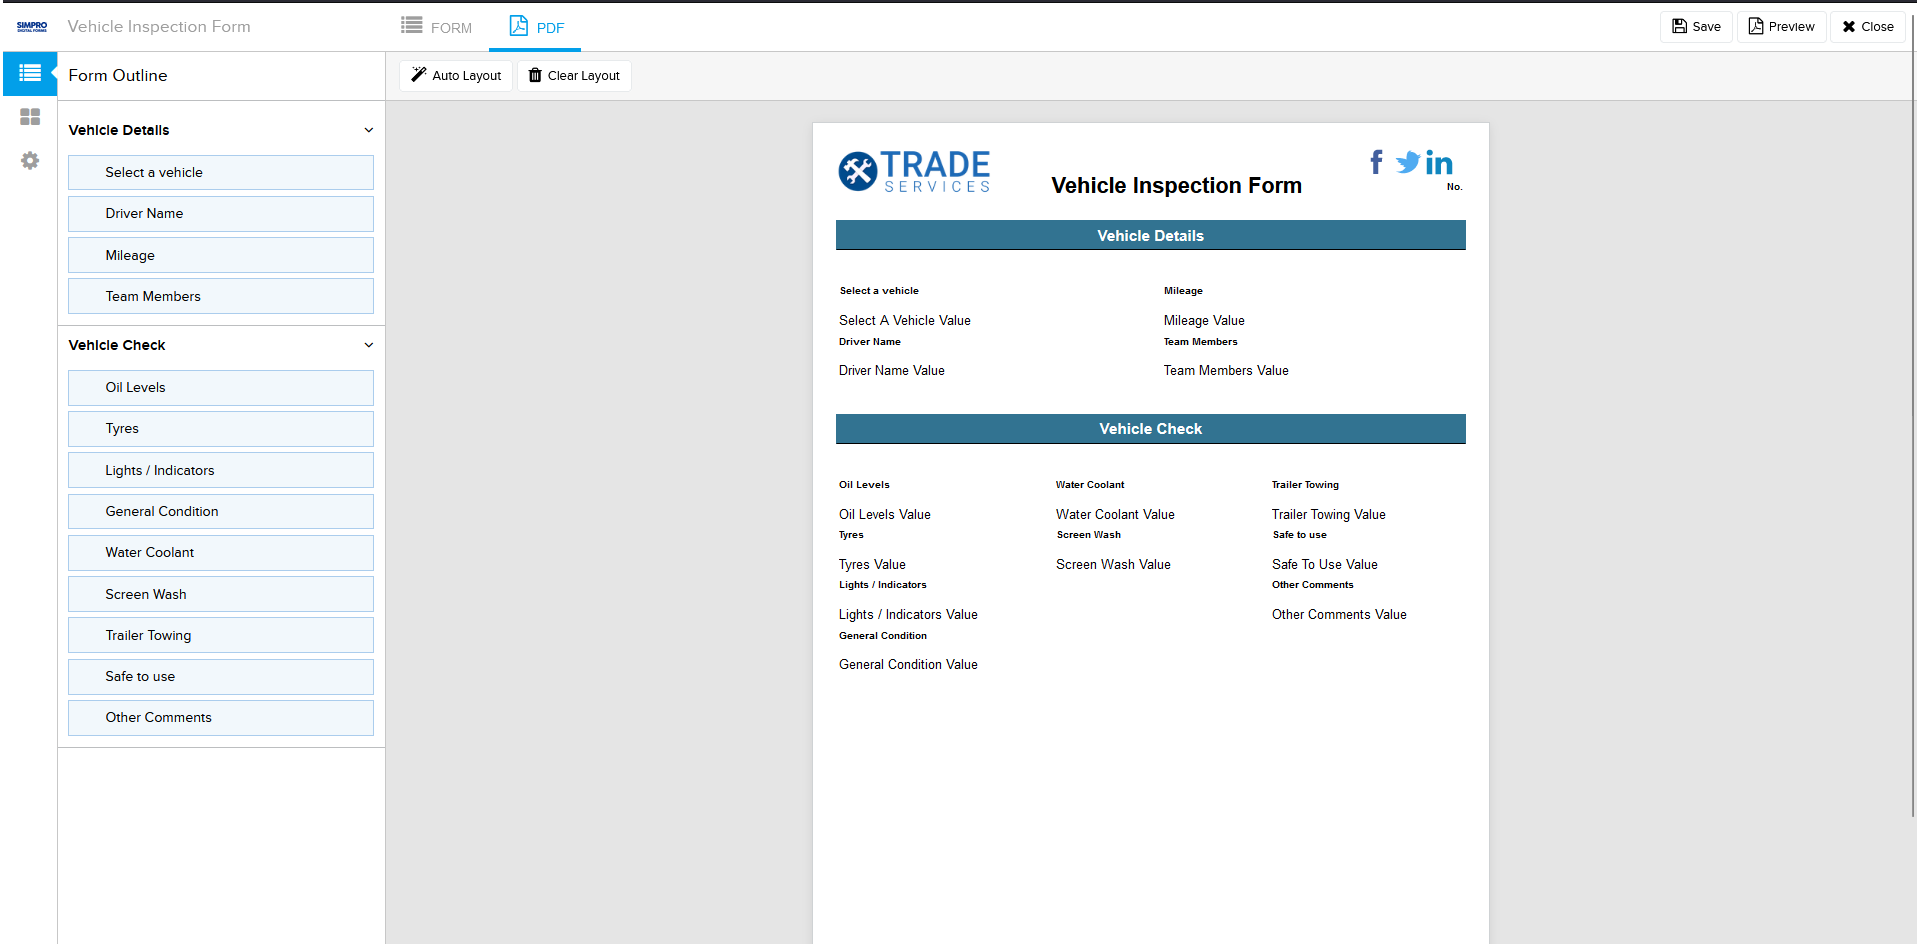Open settings gear icon in left sidebar
1918x947 pixels.
[x=30, y=161]
